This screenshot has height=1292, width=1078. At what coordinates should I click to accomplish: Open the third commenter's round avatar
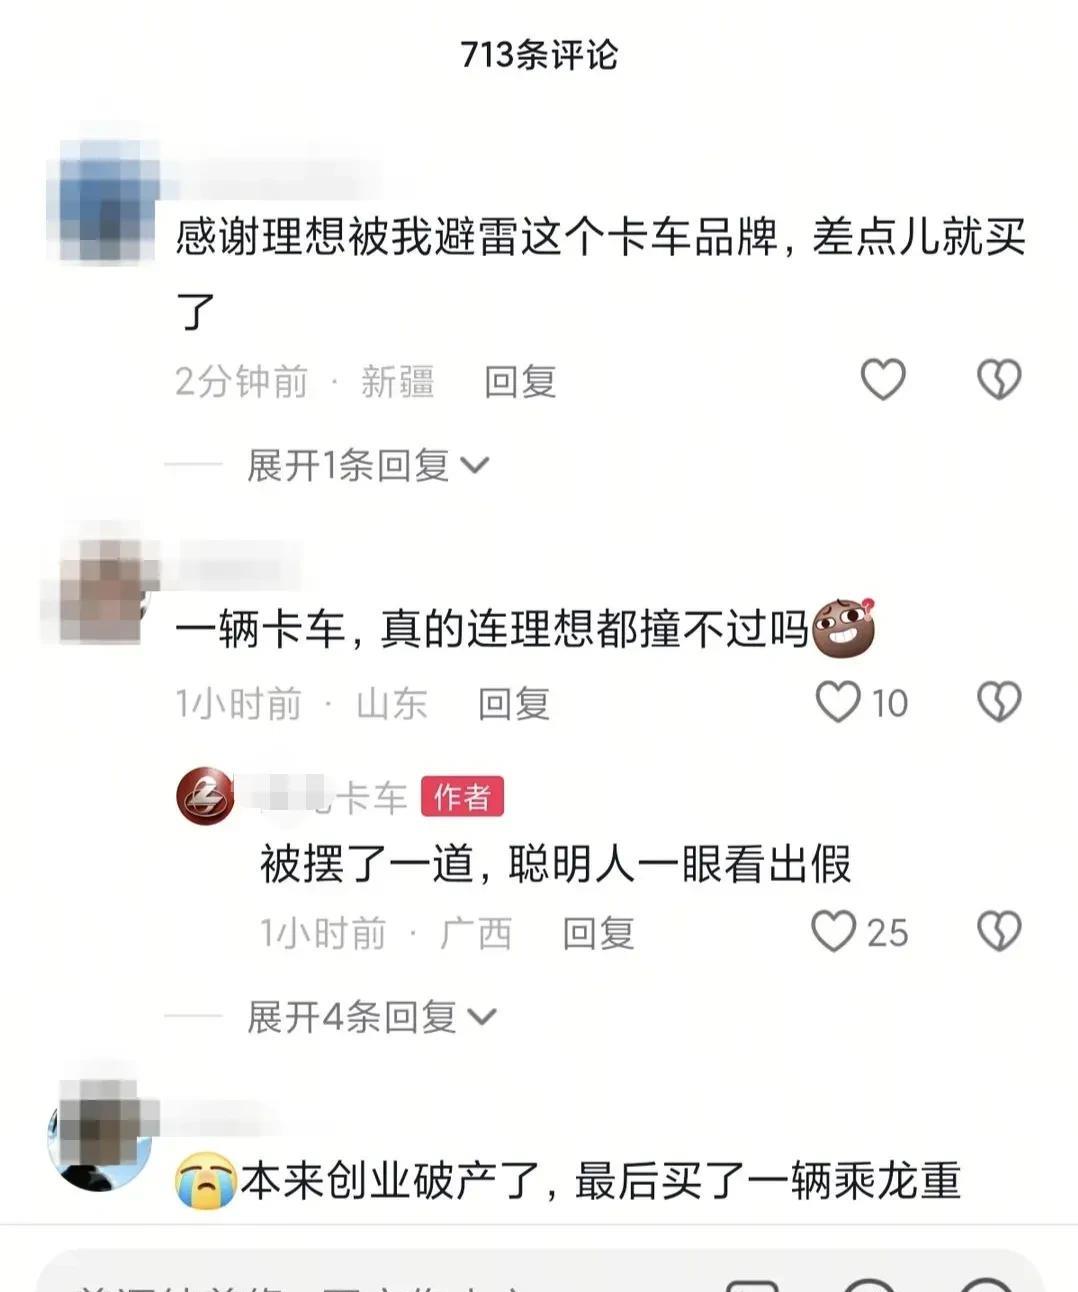pos(100,1137)
